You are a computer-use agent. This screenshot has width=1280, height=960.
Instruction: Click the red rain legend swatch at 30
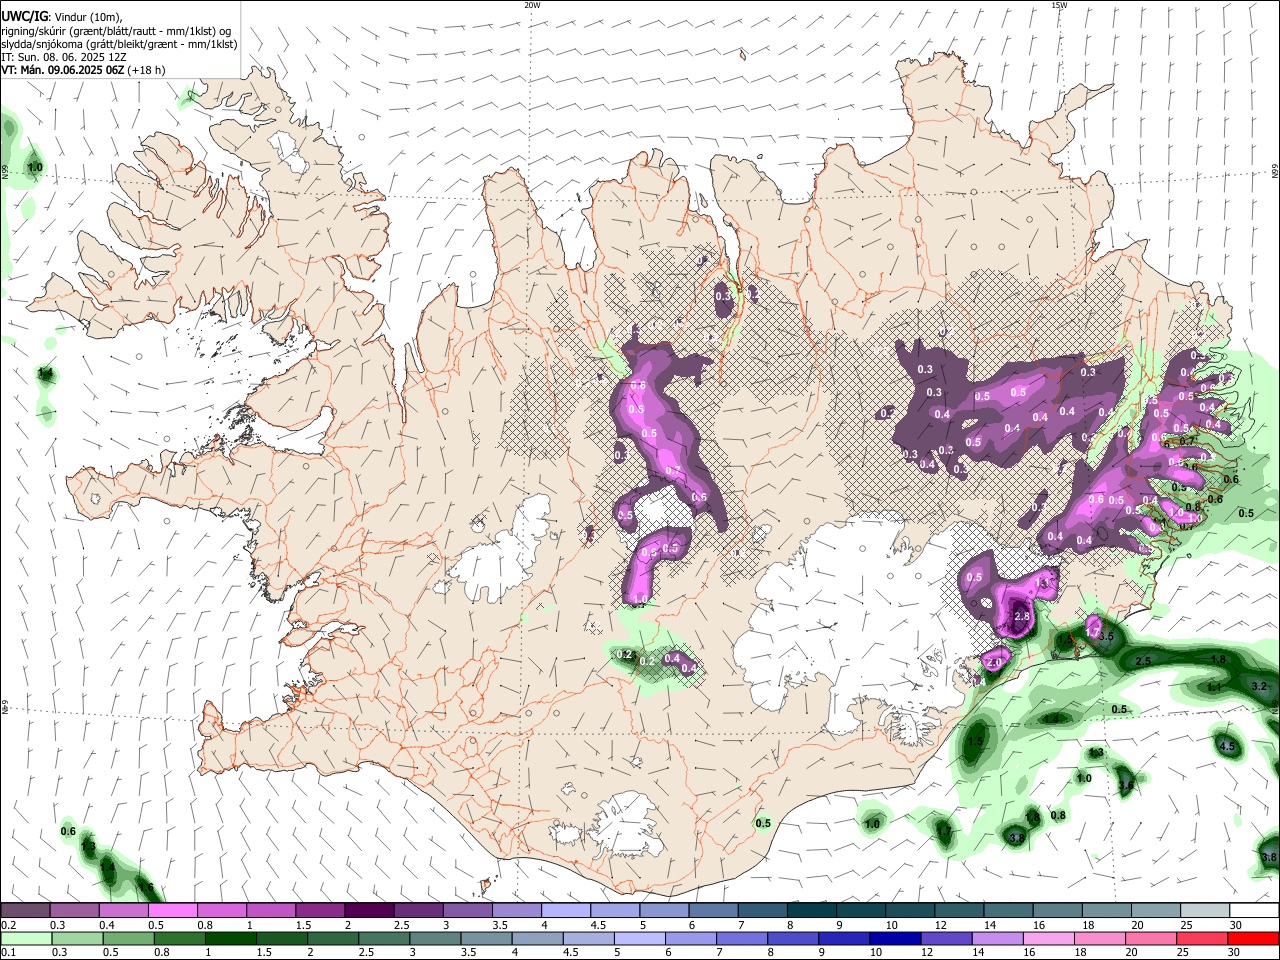[1253, 938]
